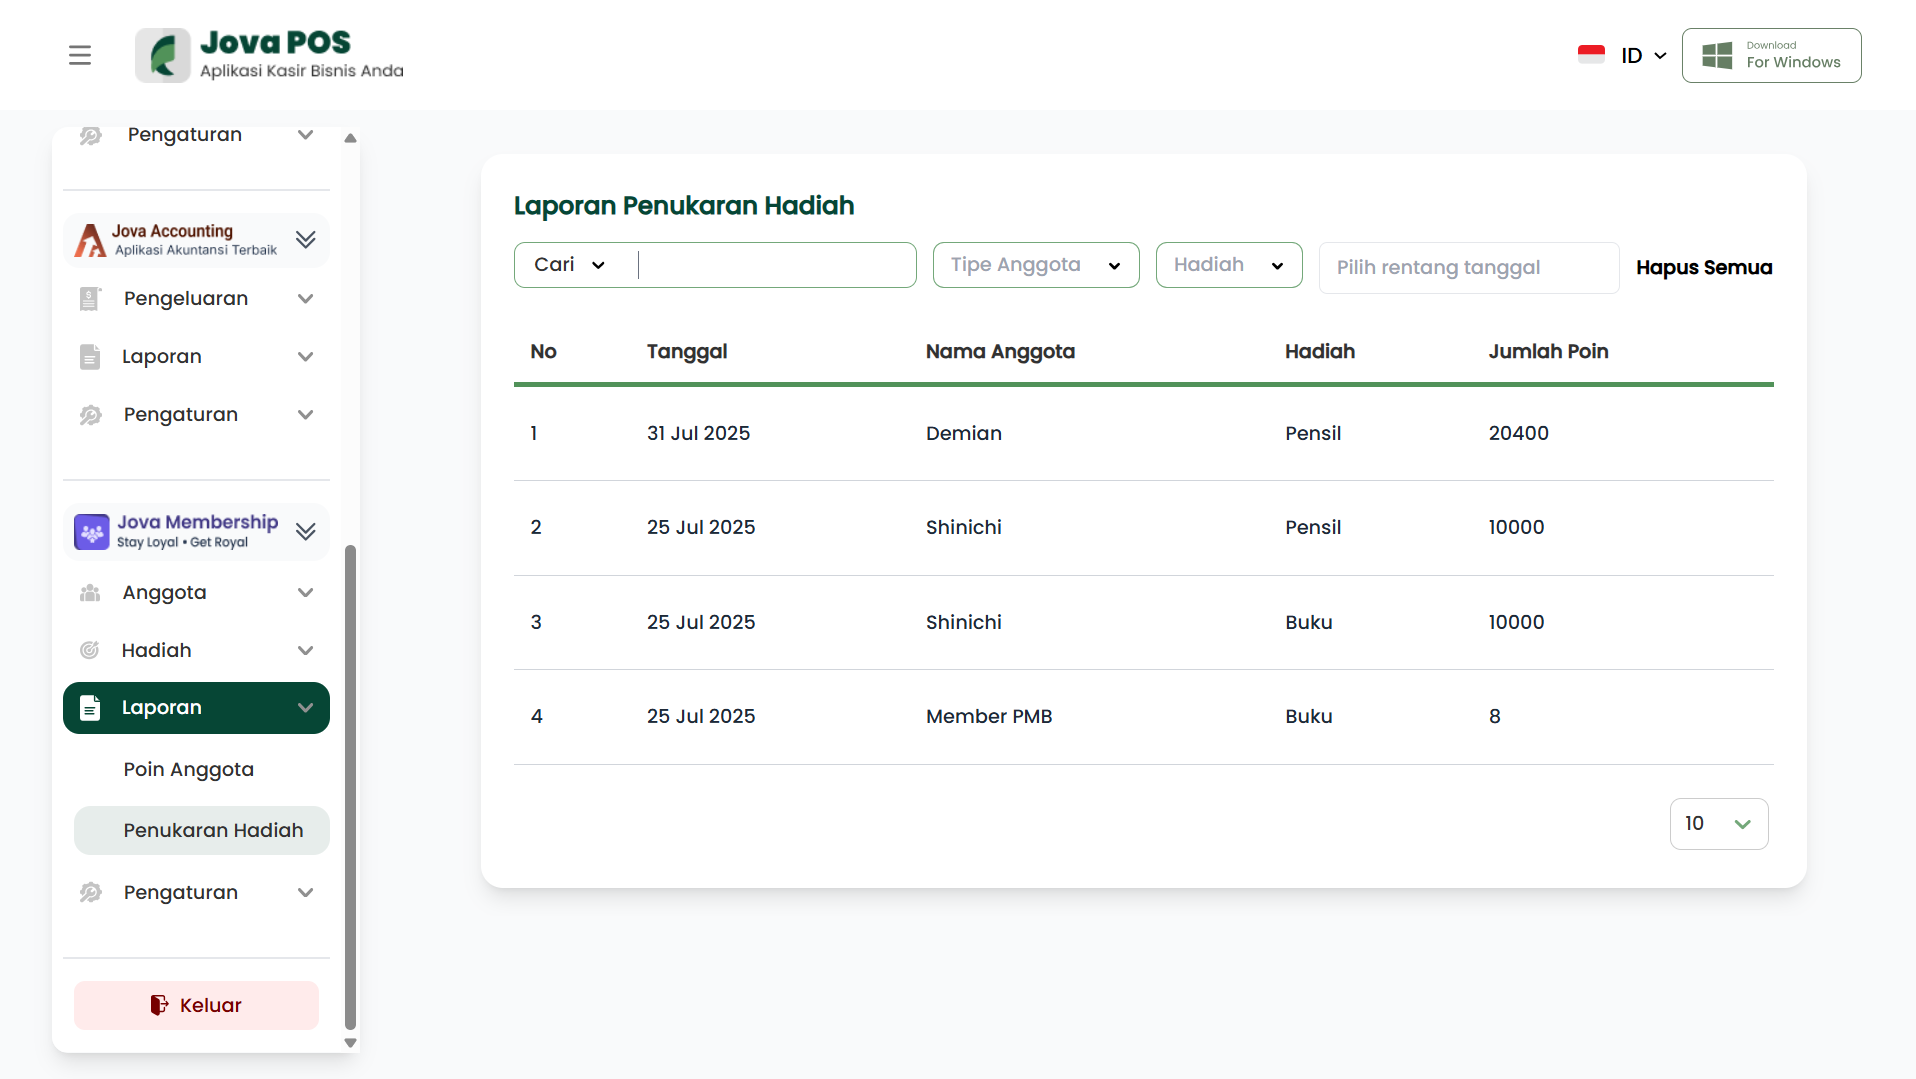Open the Hadiah filter dropdown
The image size is (1916, 1079).
tap(1228, 265)
